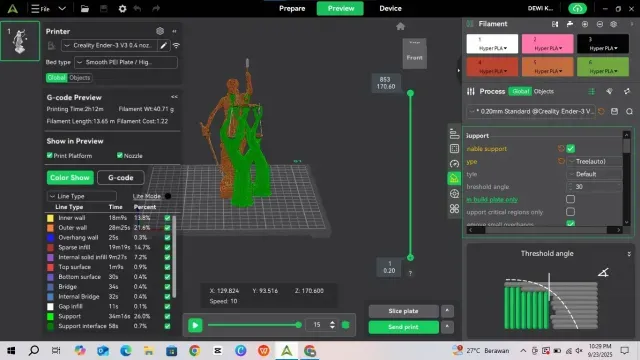Click the home view icon above the viewport
The image size is (640, 360).
[x=400, y=27]
